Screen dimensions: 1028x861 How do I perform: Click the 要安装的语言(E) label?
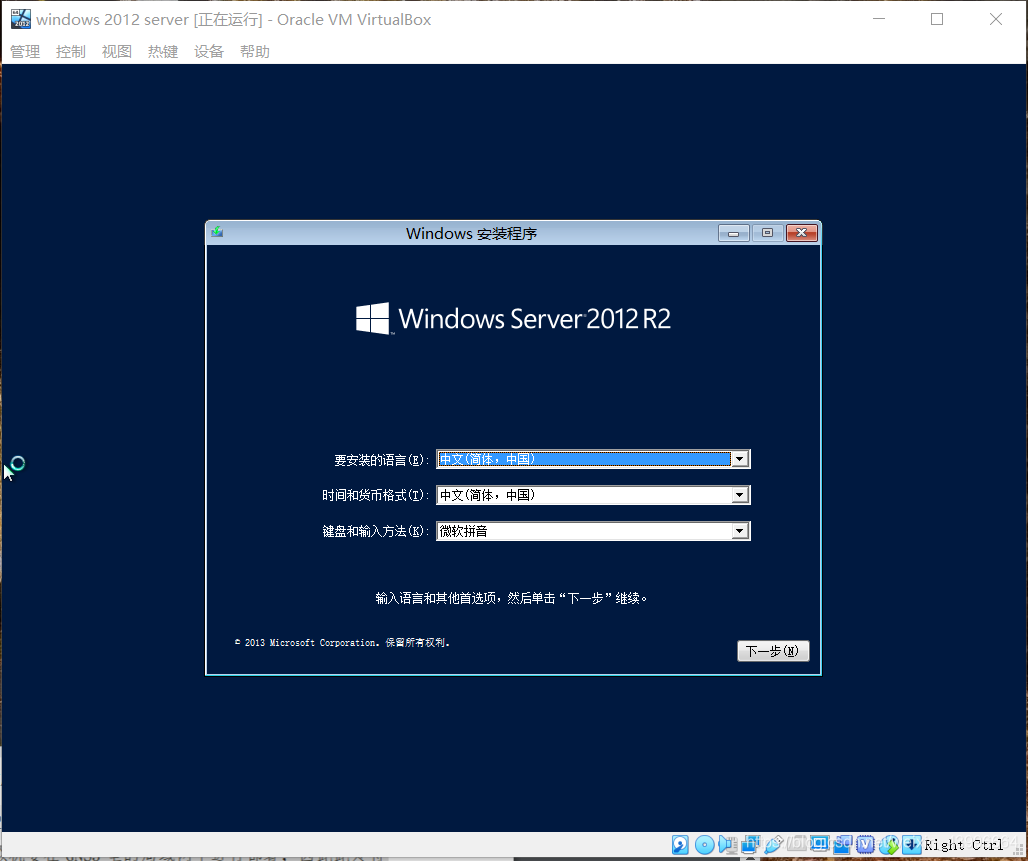tap(382, 460)
